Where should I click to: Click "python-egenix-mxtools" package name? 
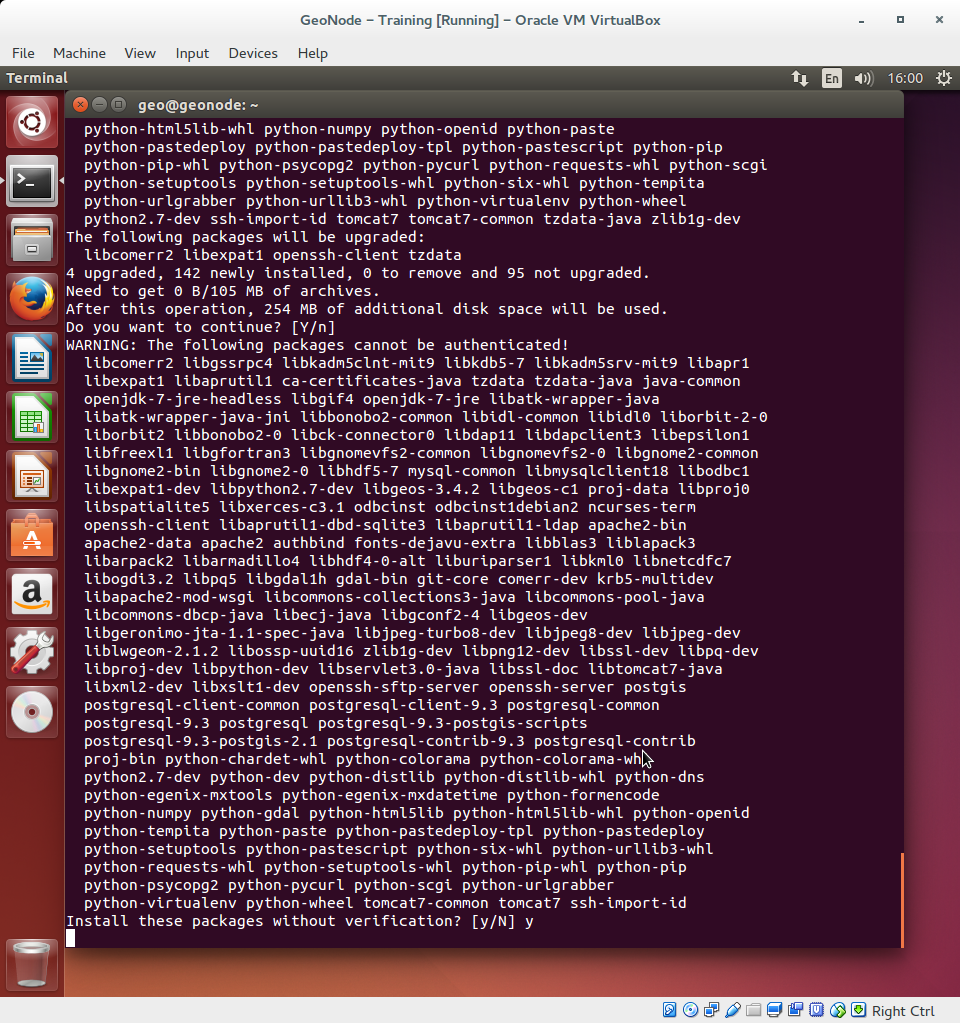[178, 795]
